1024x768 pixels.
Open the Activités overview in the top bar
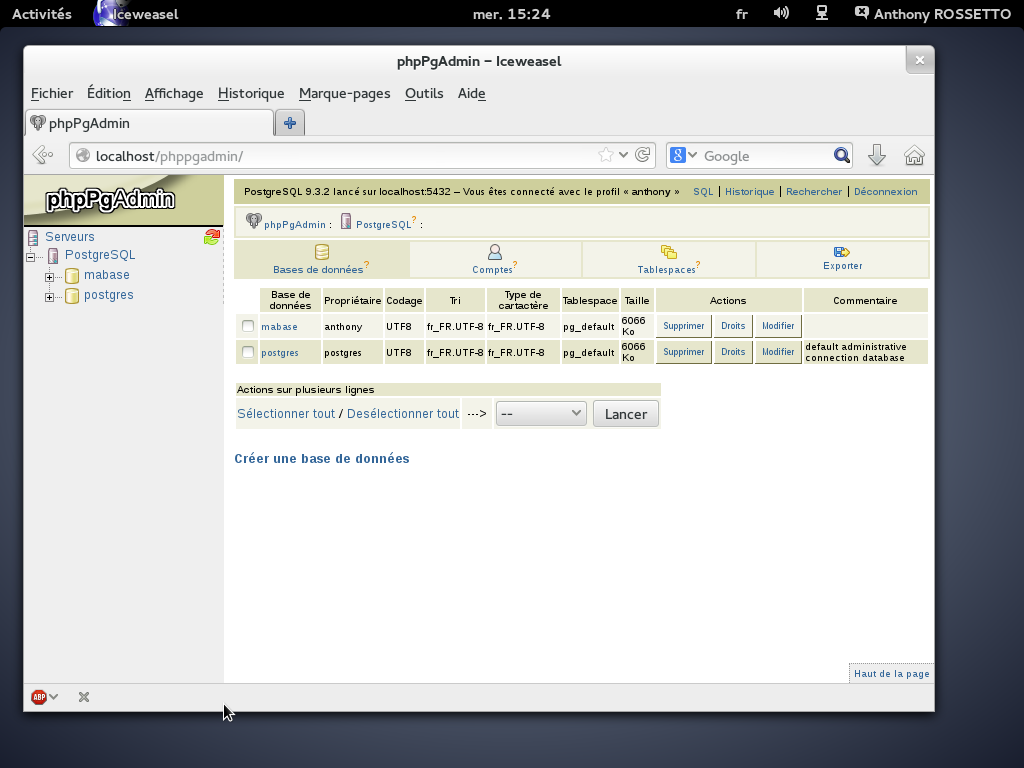pos(42,14)
